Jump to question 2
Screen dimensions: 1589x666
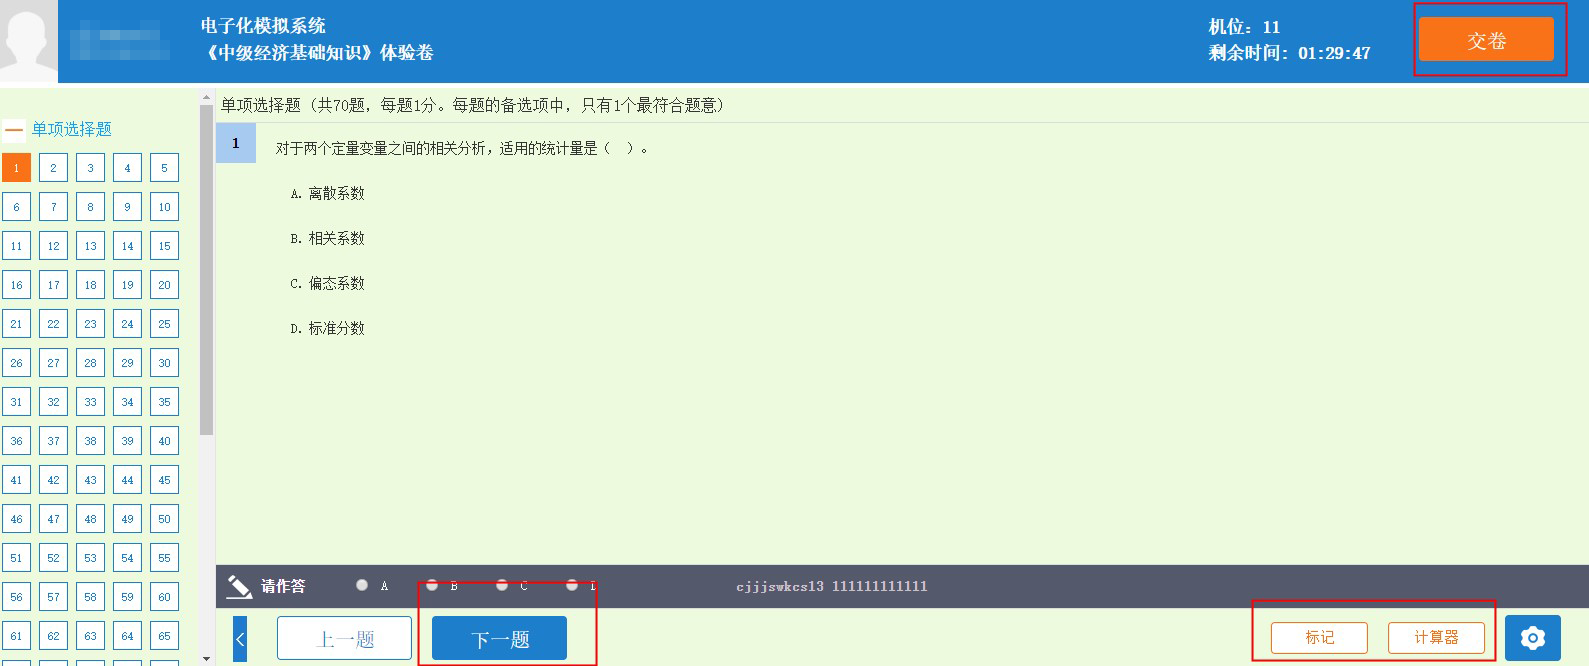53,168
